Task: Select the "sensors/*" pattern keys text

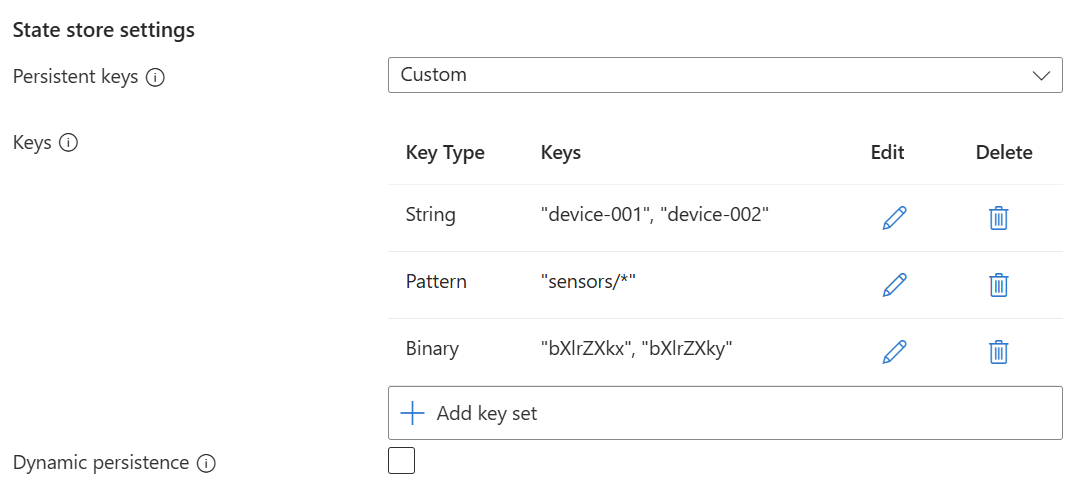Action: click(588, 282)
